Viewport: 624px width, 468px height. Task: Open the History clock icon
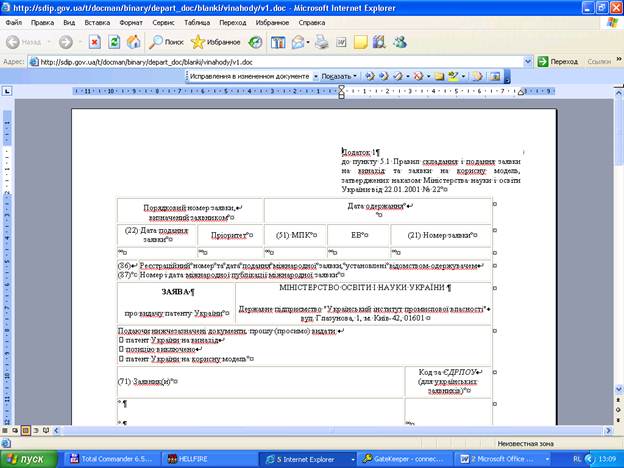(255, 42)
